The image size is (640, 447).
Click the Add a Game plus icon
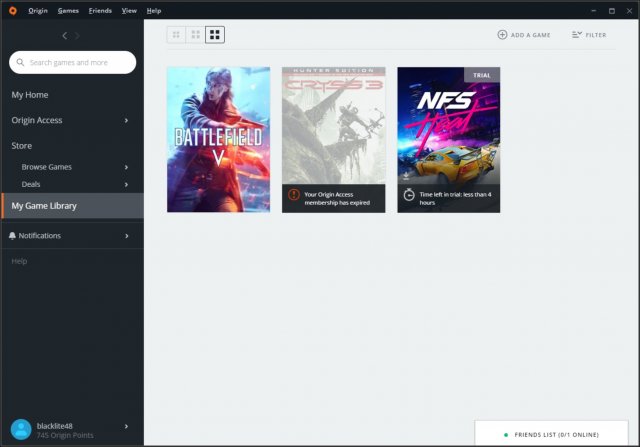[x=502, y=35]
